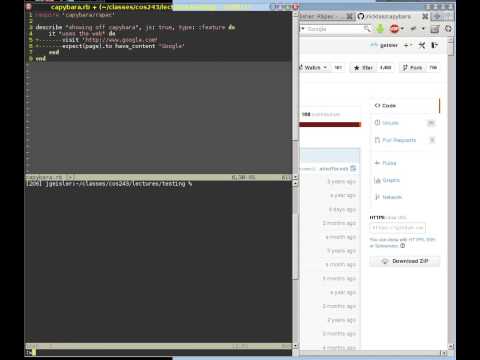Viewport: 480px width, 360px height.
Task: Click the browser bookmarks panel icon
Action: tap(435, 29)
